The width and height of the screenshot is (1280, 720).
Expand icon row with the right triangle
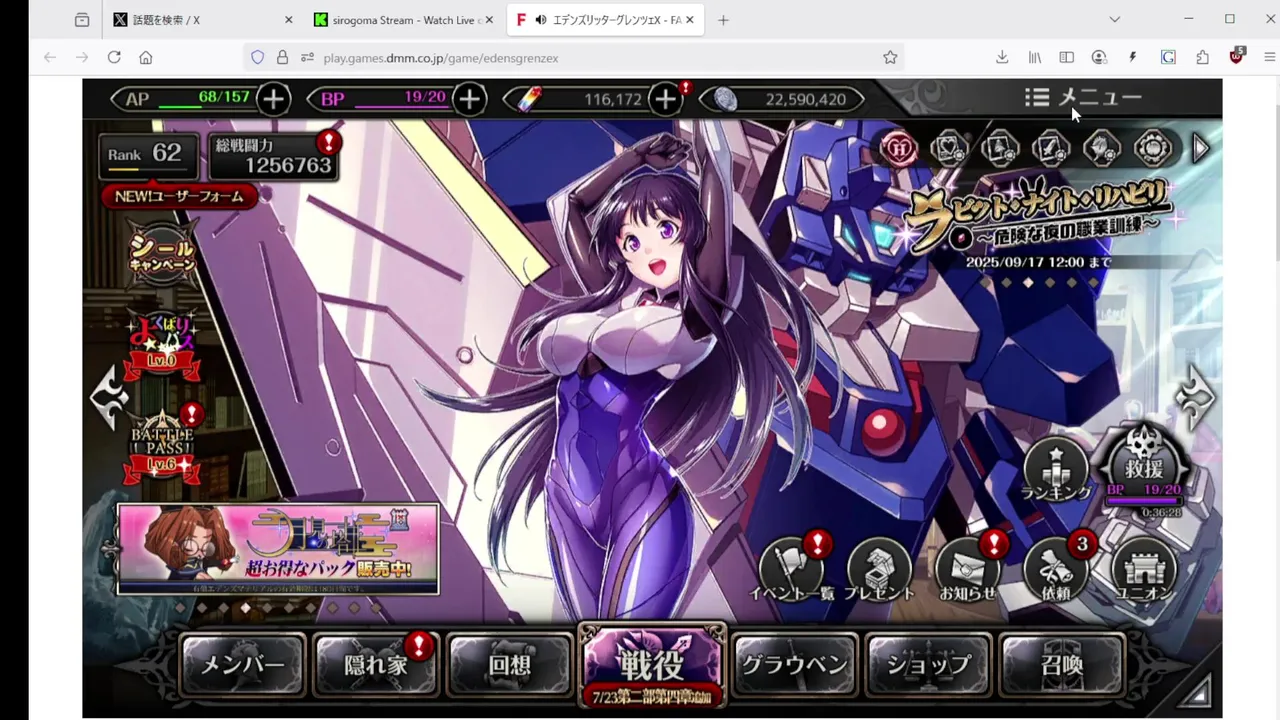point(1201,148)
